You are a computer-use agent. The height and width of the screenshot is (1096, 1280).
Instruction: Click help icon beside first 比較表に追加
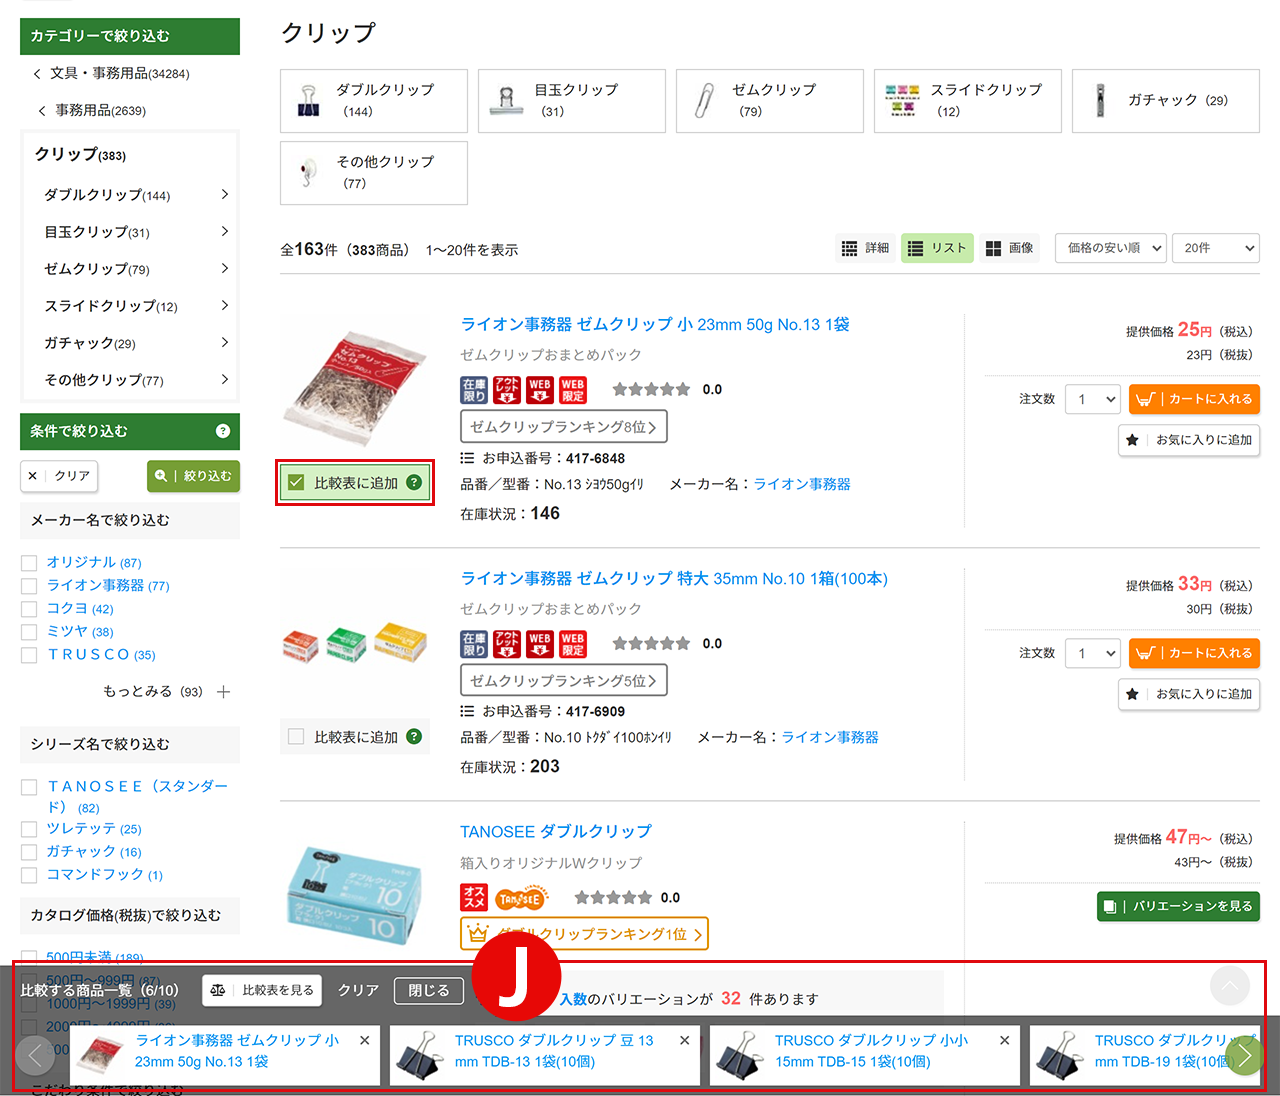point(414,482)
